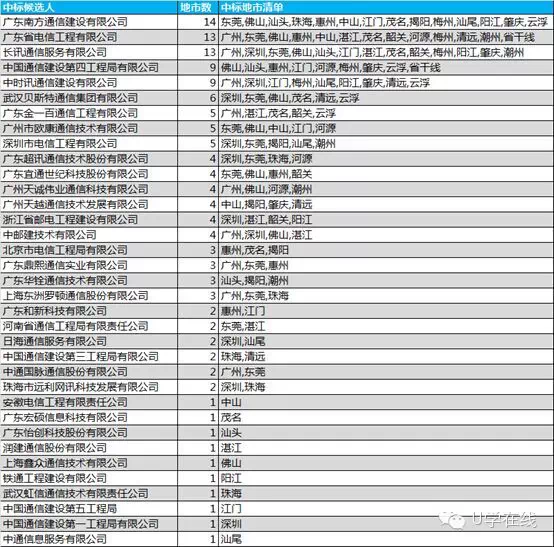The width and height of the screenshot is (554, 547).
Task: Select the city list 惠州,江门
Action: point(386,311)
